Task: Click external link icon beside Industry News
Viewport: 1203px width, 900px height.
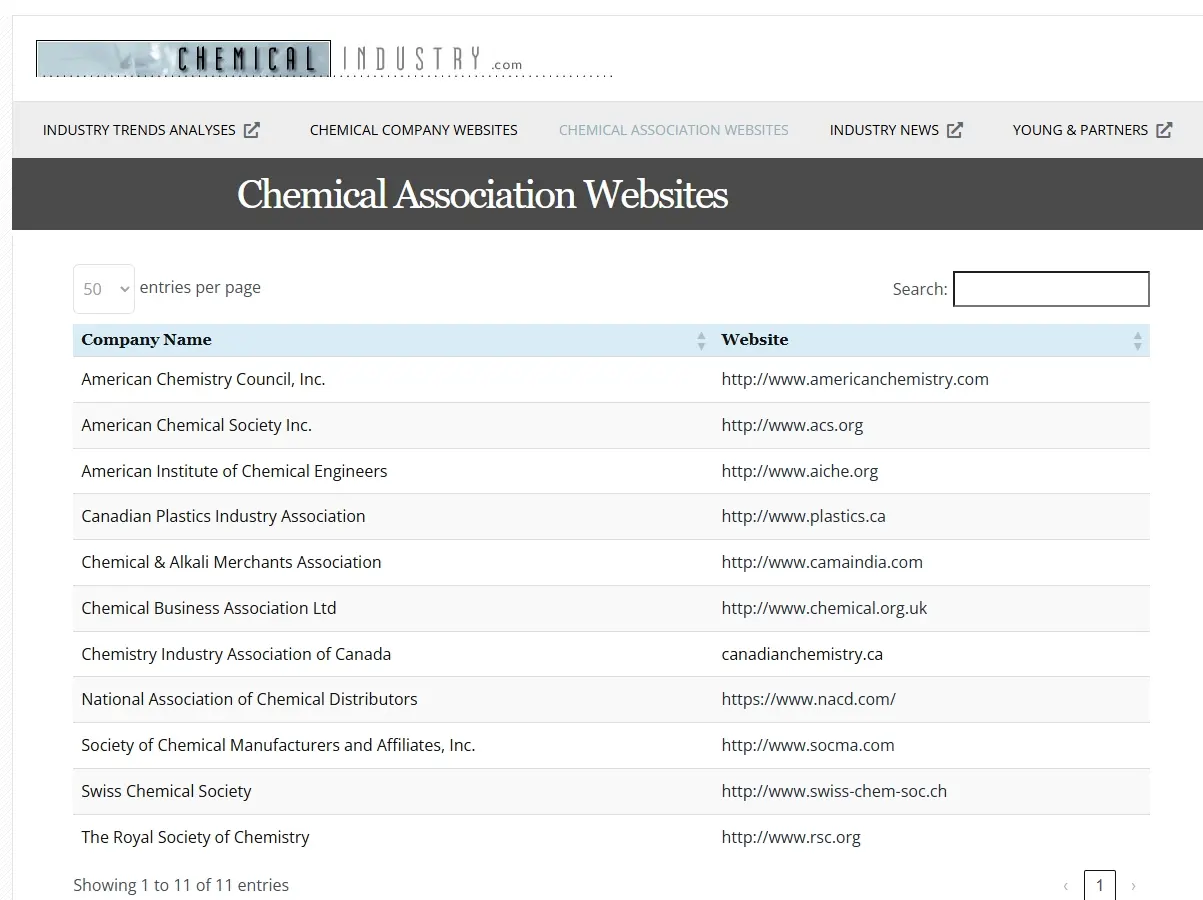Action: coord(955,130)
